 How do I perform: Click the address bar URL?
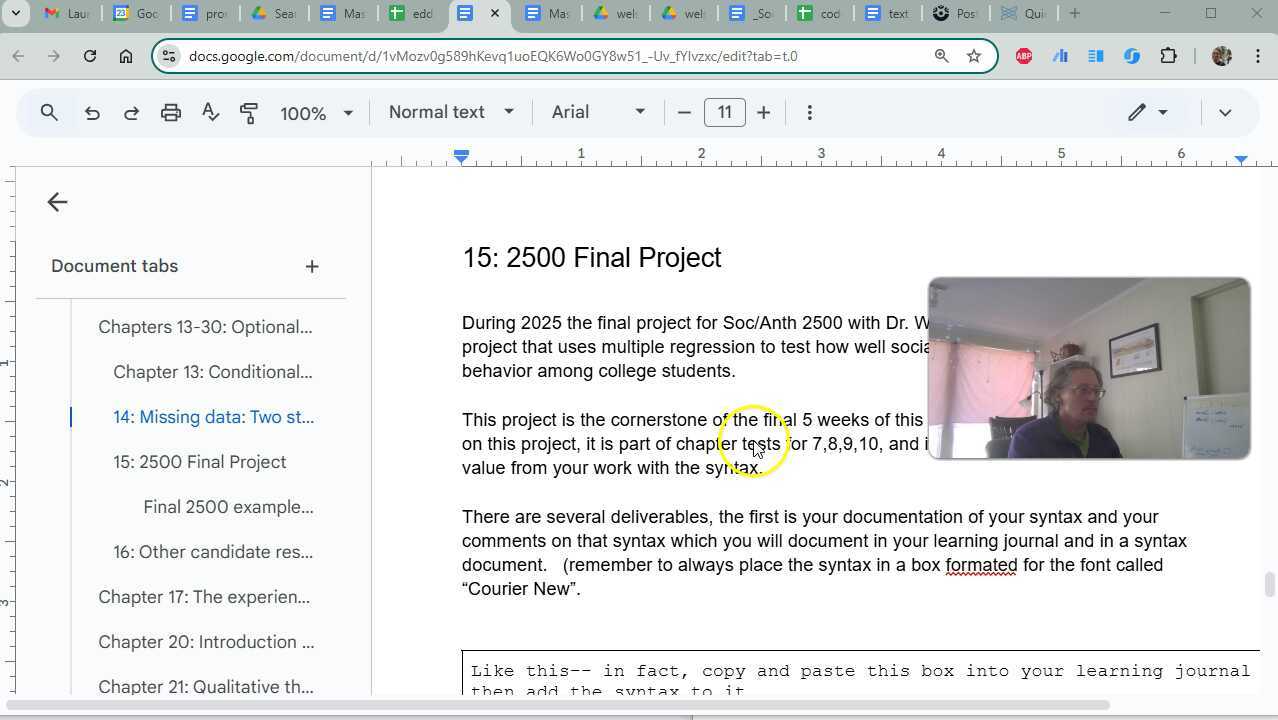click(x=493, y=56)
